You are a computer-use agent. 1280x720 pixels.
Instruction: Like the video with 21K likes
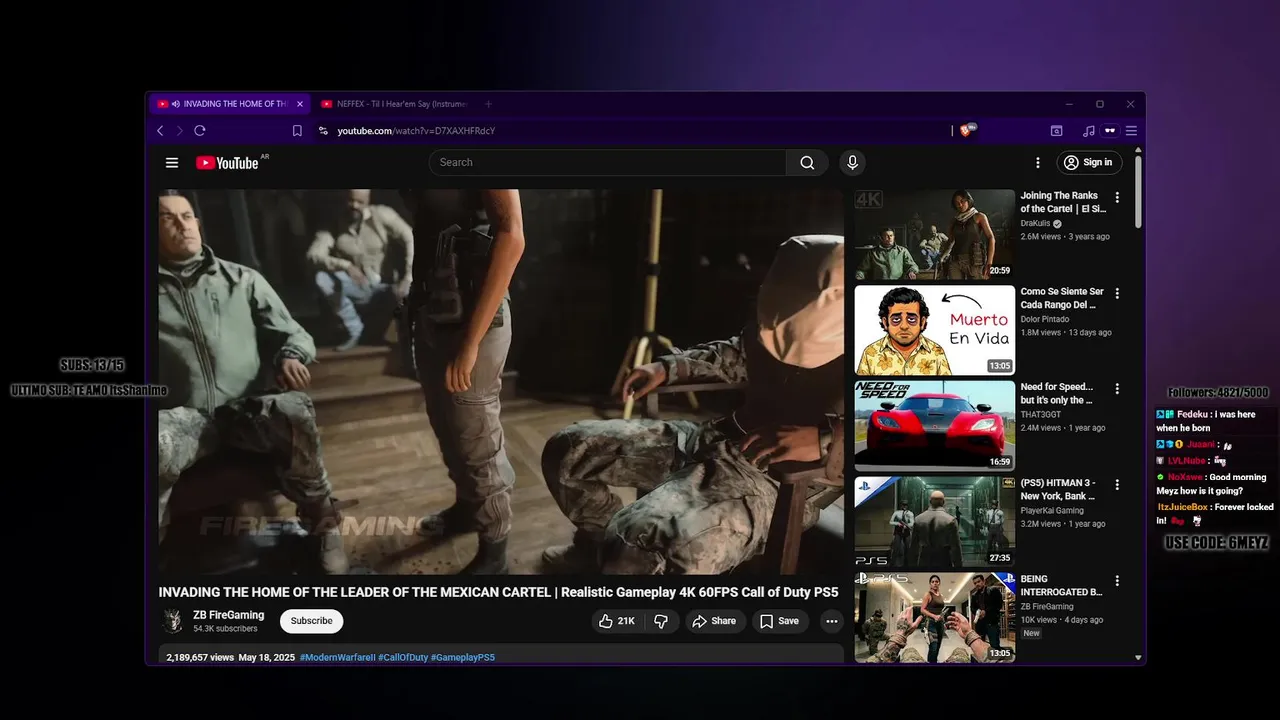tap(617, 621)
